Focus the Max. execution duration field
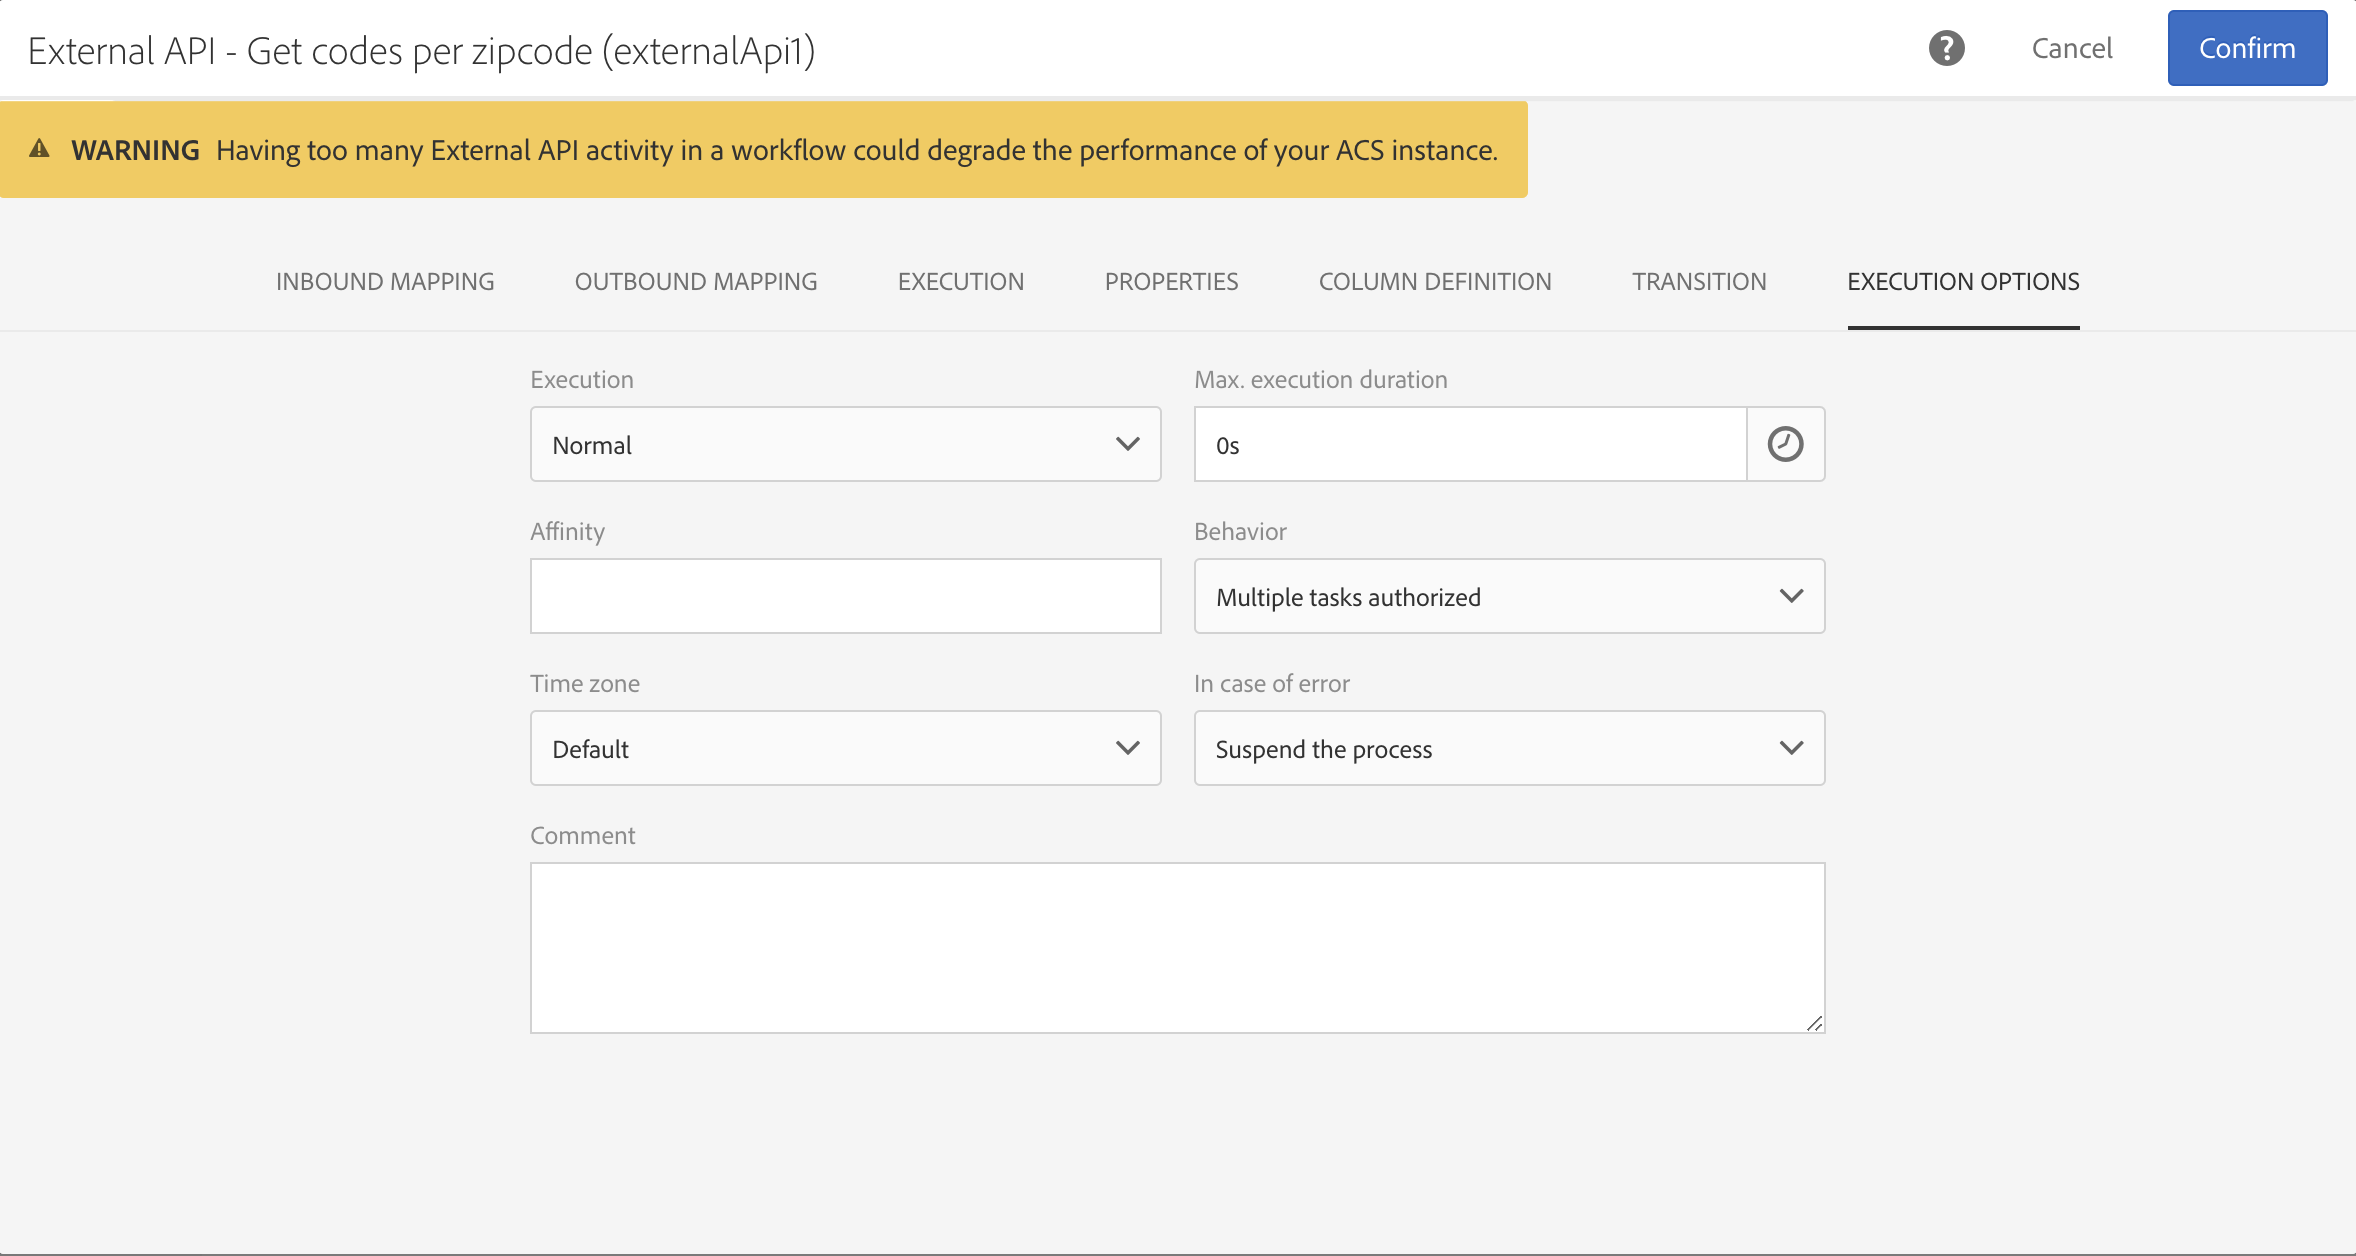The width and height of the screenshot is (2356, 1256). (1468, 444)
